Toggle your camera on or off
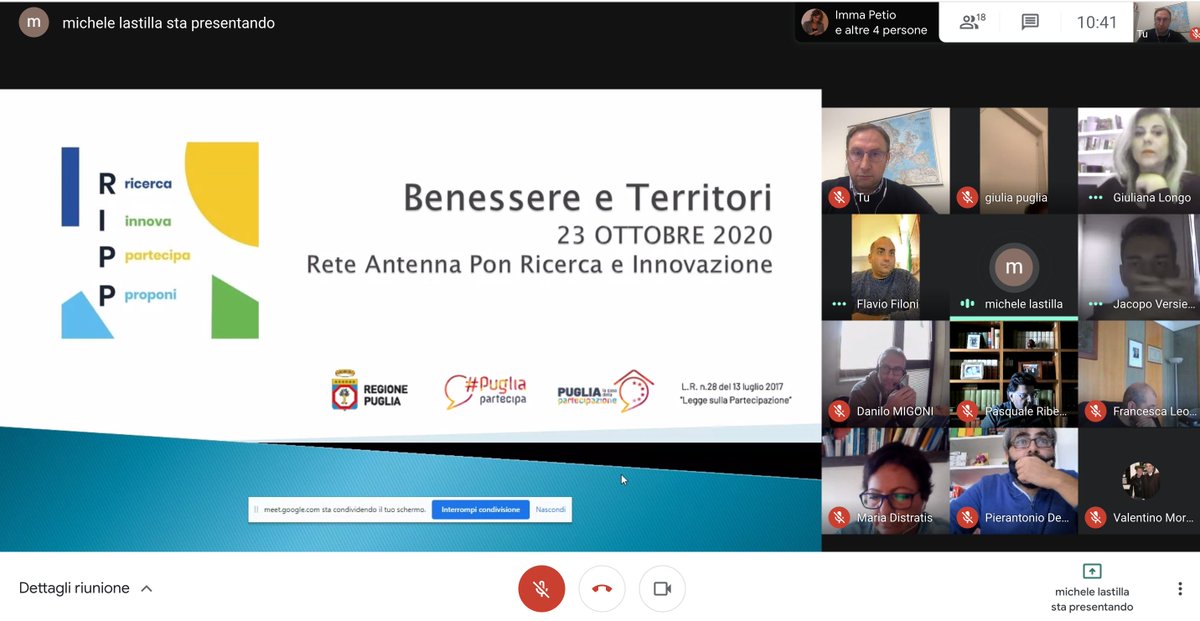This screenshot has width=1200, height=621. [x=661, y=589]
